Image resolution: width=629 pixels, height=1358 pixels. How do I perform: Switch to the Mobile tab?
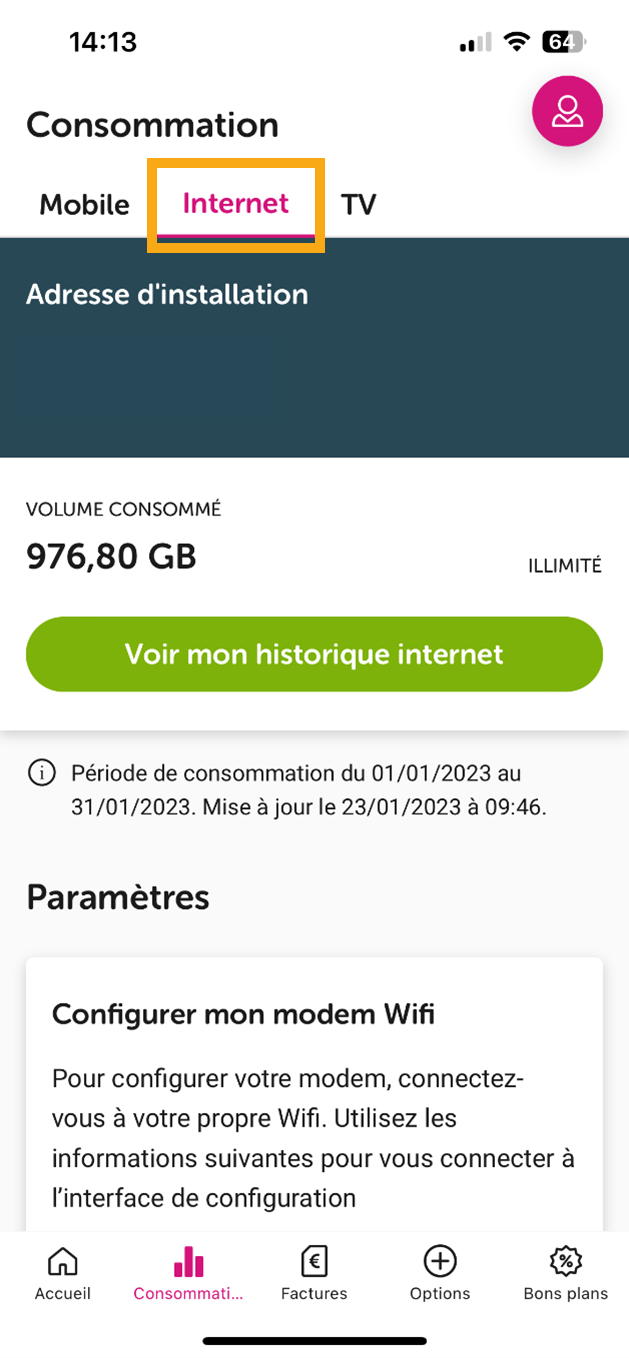[x=84, y=204]
